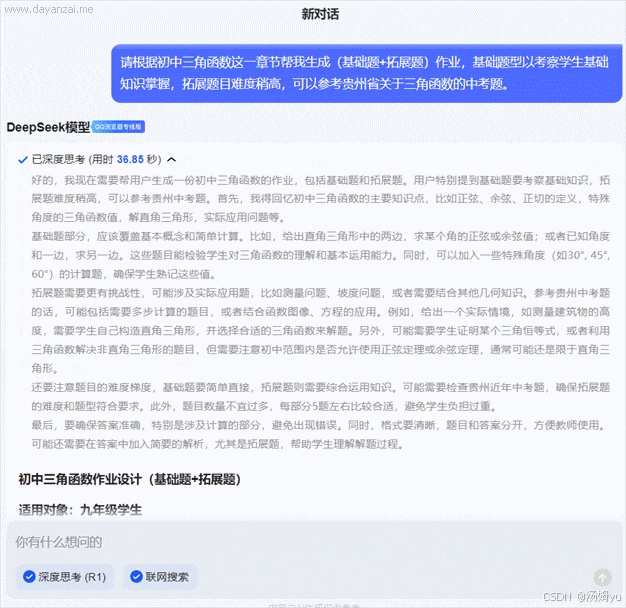
Task: Click the paragraph starting 好的，我现在需要帮用户
Action: point(321,199)
